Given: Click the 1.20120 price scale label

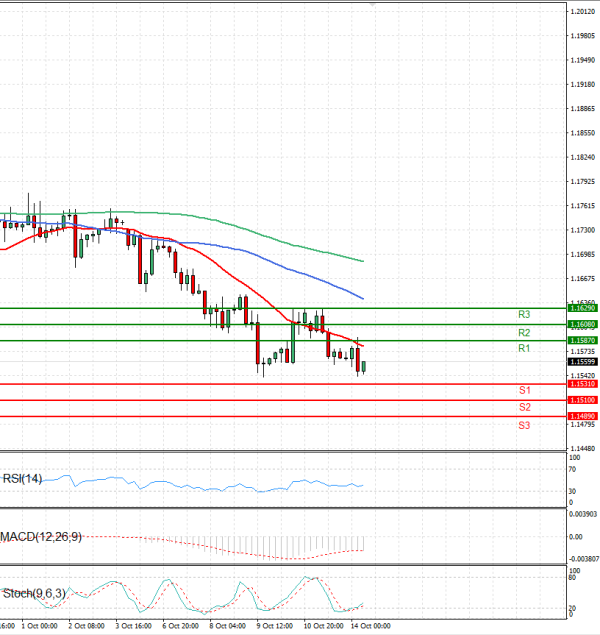Looking at the screenshot, I should click(x=583, y=12).
